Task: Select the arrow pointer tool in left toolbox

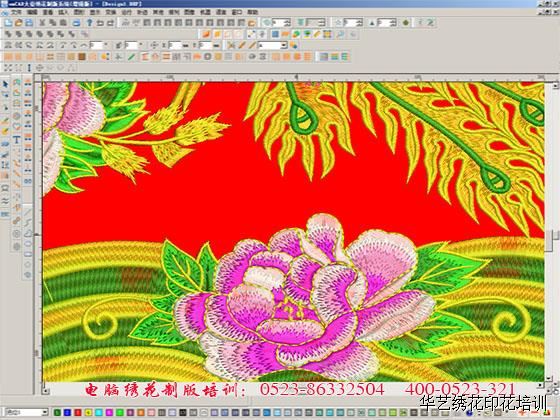Action: [5, 84]
